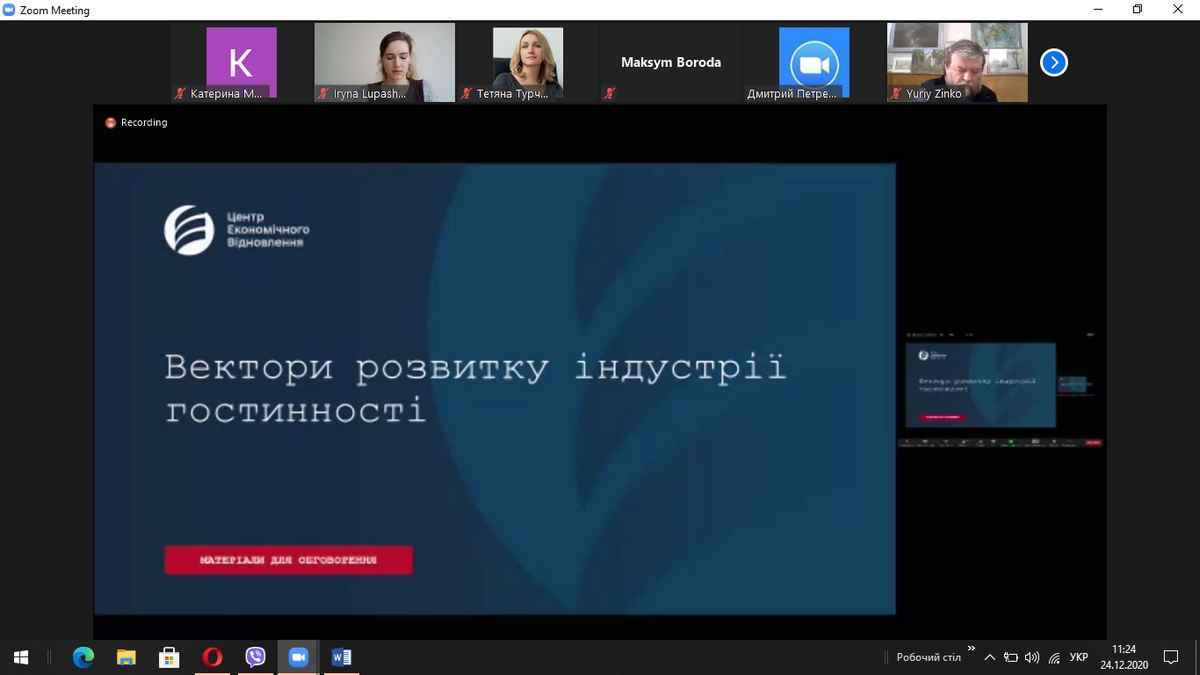Open the УКР language switcher

click(1079, 657)
